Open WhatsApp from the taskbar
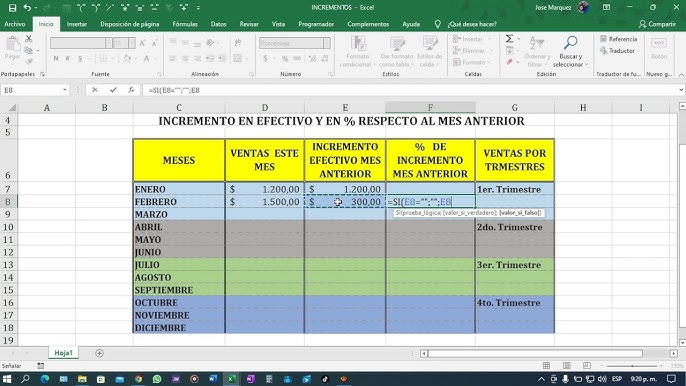Image resolution: width=686 pixels, height=386 pixels. (x=157, y=379)
